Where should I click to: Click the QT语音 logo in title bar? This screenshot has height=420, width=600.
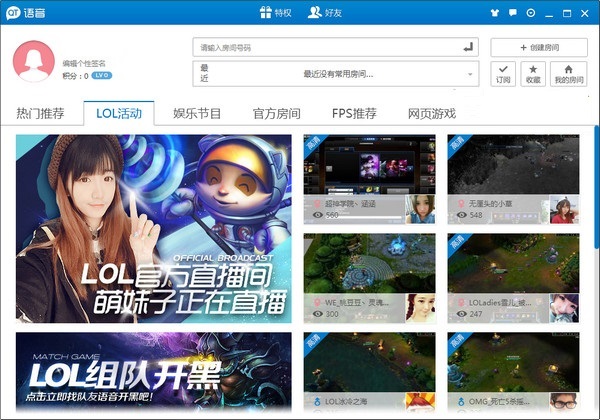point(26,13)
